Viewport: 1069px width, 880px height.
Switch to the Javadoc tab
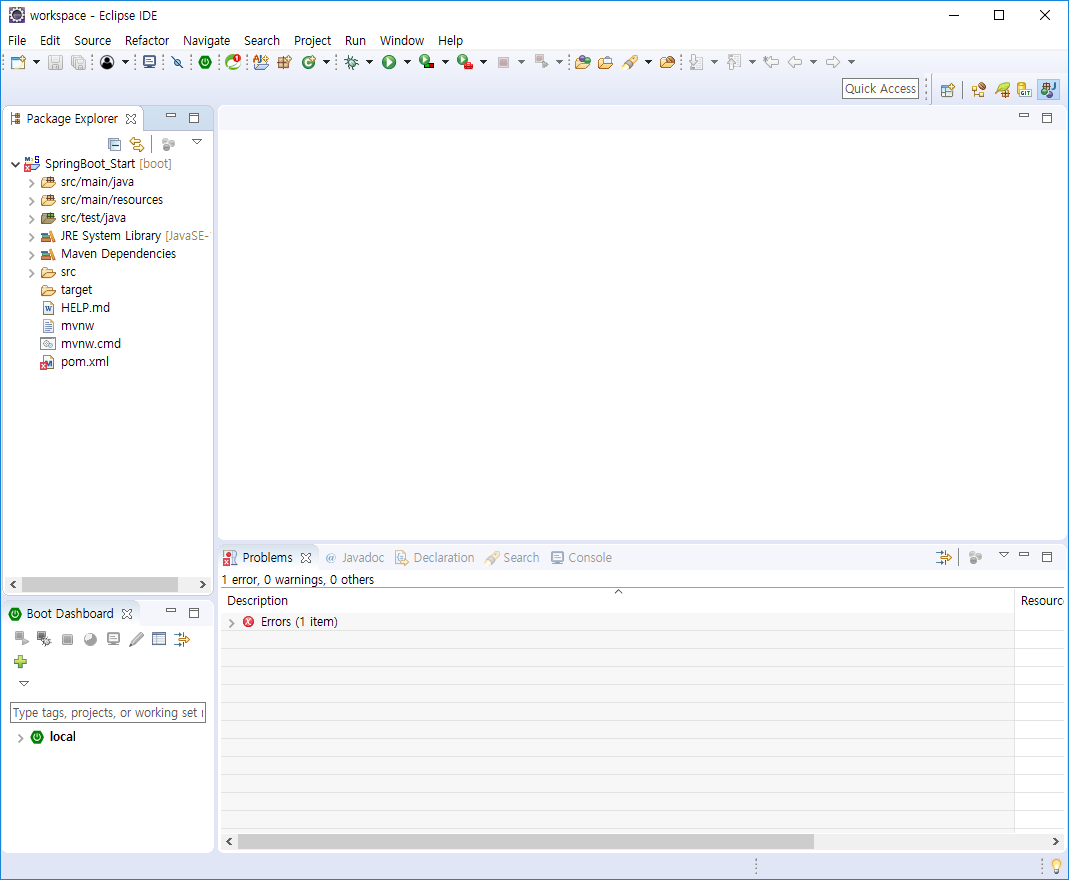click(x=355, y=558)
